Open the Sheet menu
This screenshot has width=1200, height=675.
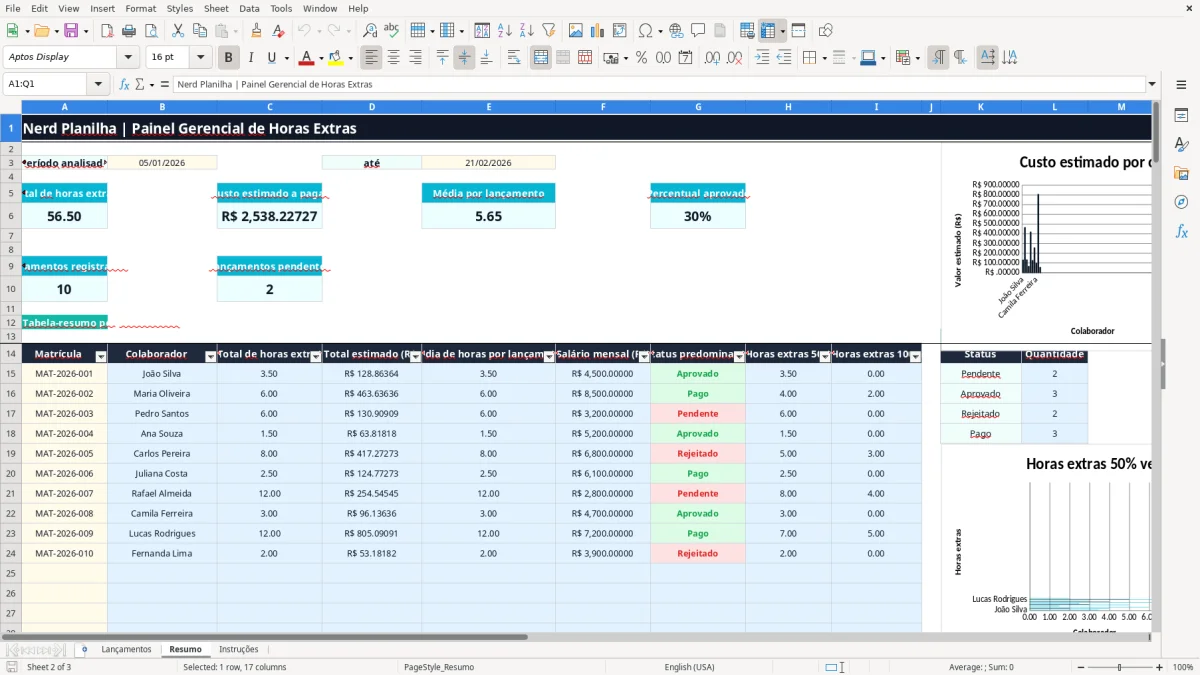[x=216, y=8]
